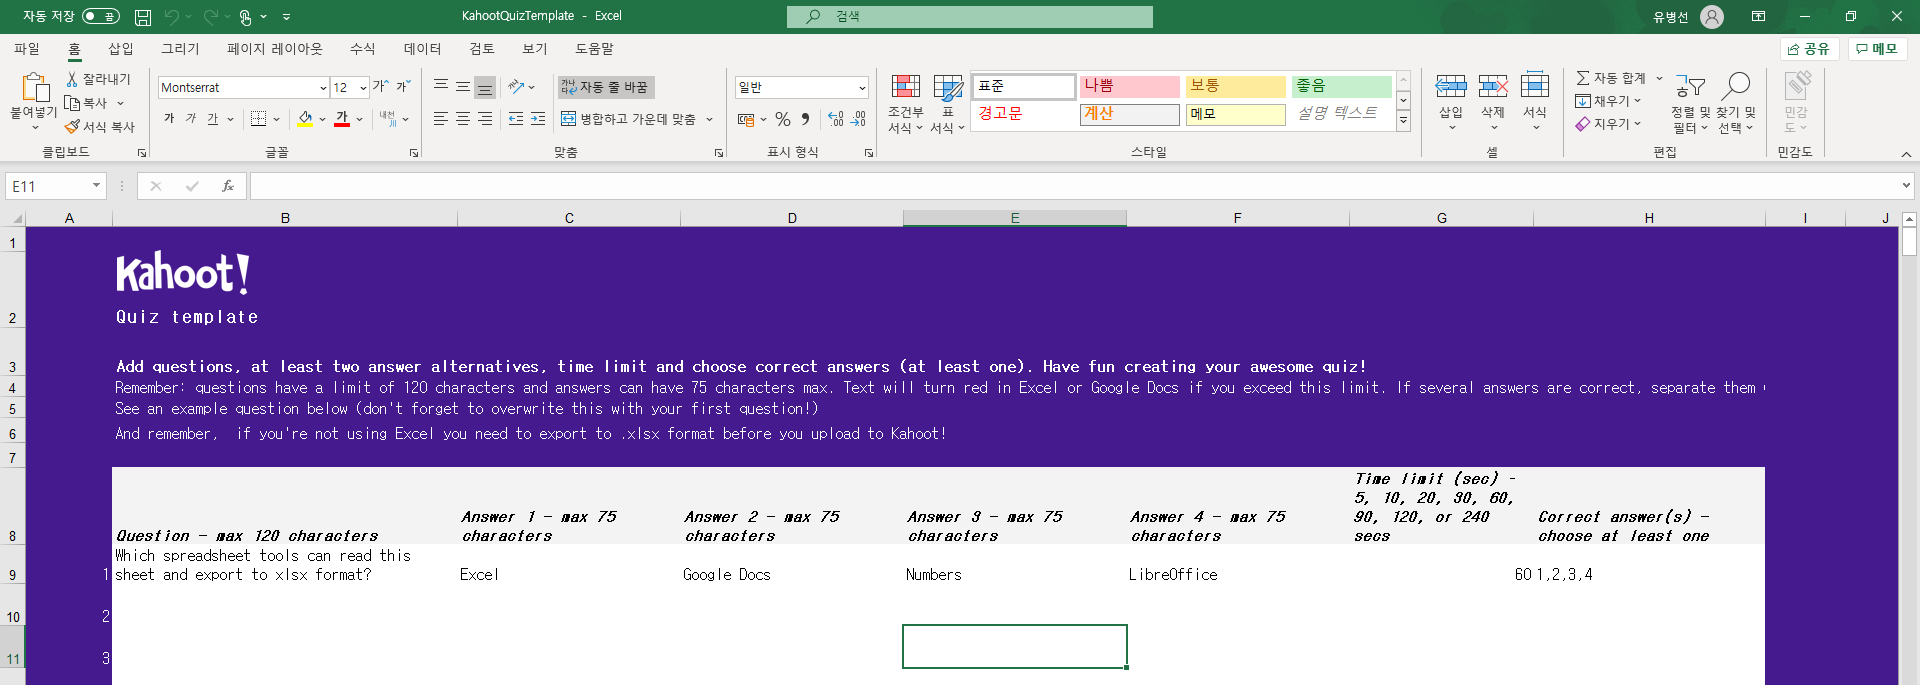Click the Insert cells icon
The height and width of the screenshot is (685, 1920).
(x=1451, y=87)
